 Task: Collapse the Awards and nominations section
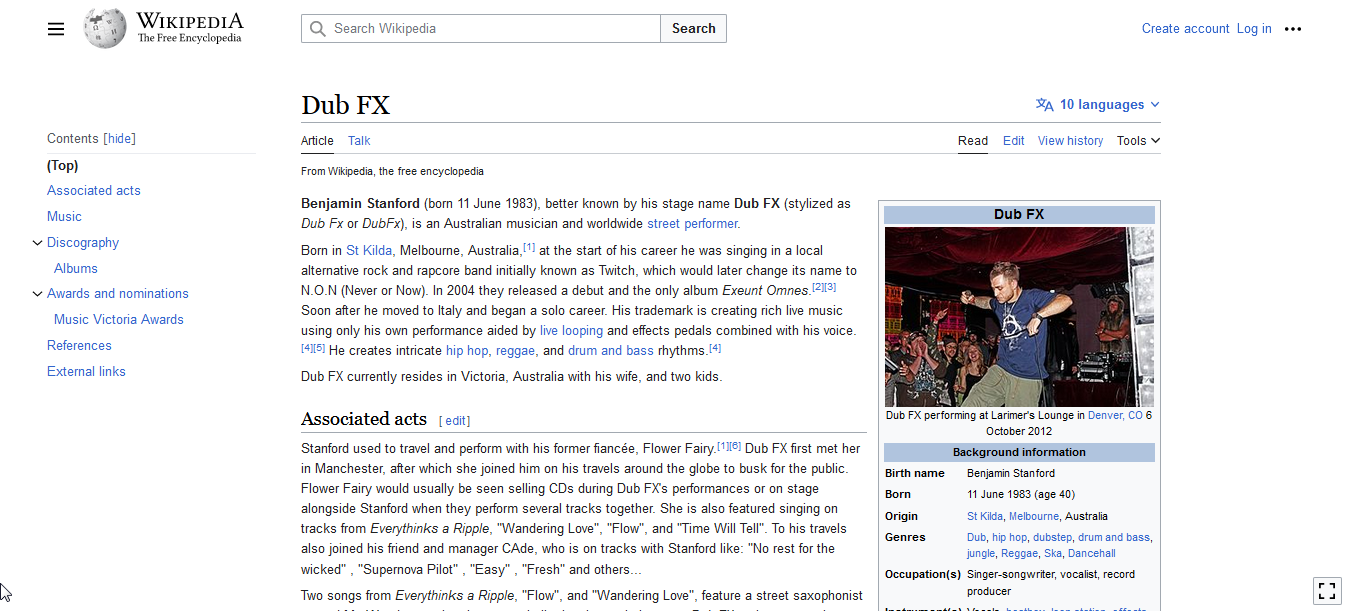[37, 294]
